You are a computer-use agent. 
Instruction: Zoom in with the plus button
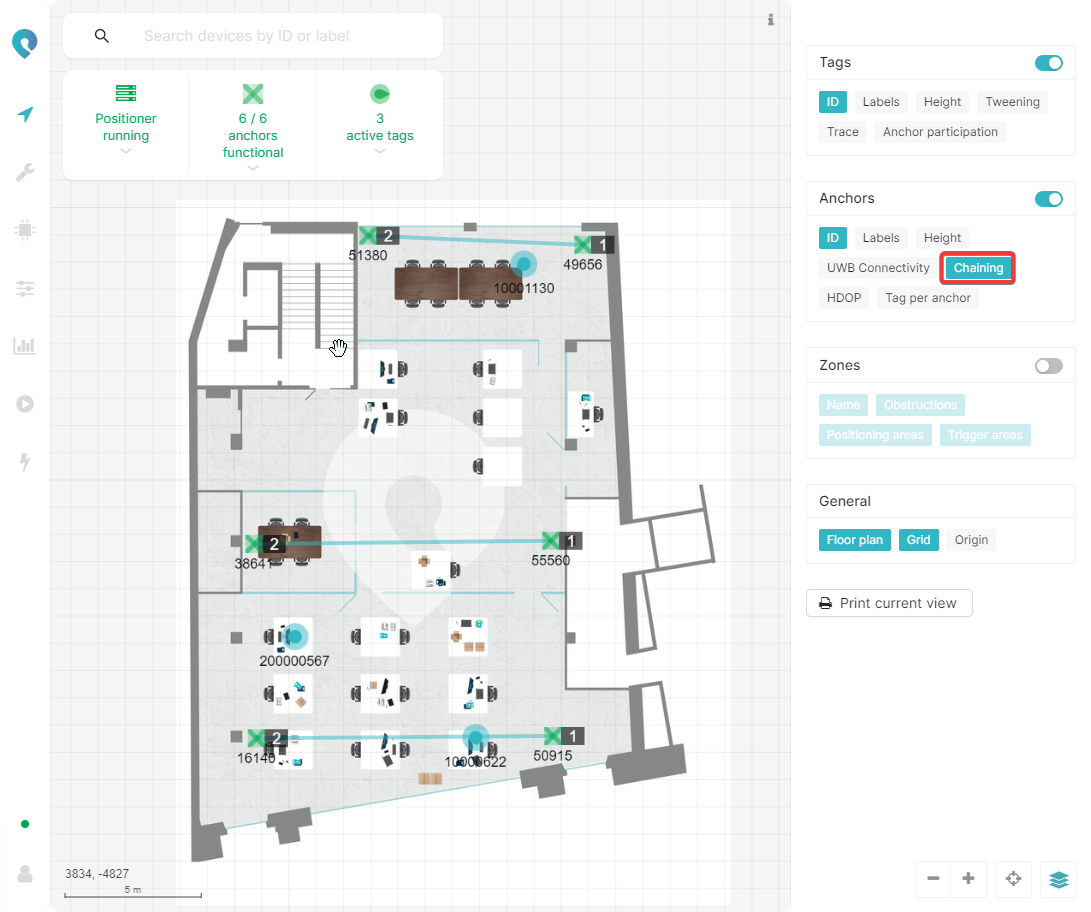click(x=968, y=879)
